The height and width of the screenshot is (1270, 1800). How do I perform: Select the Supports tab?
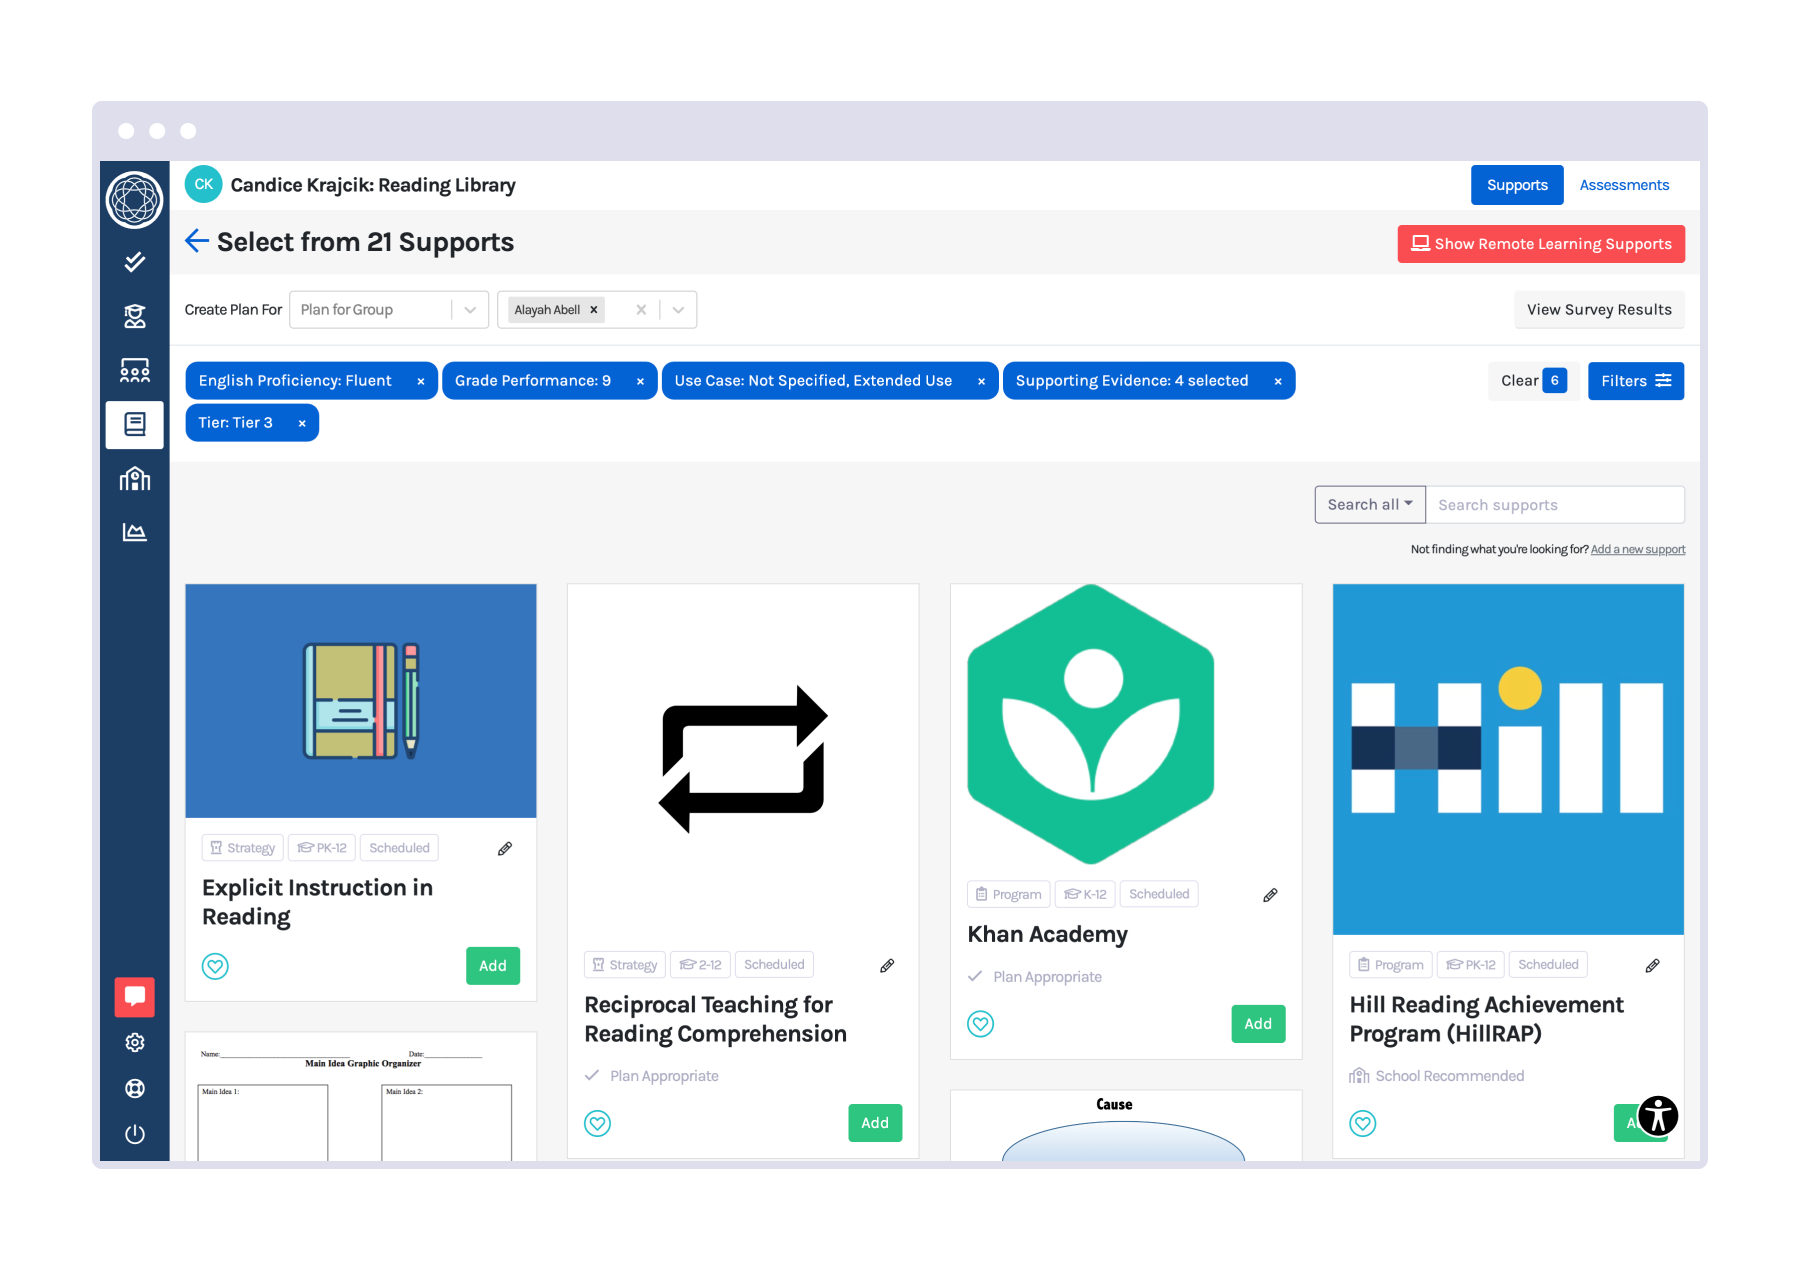click(1516, 185)
